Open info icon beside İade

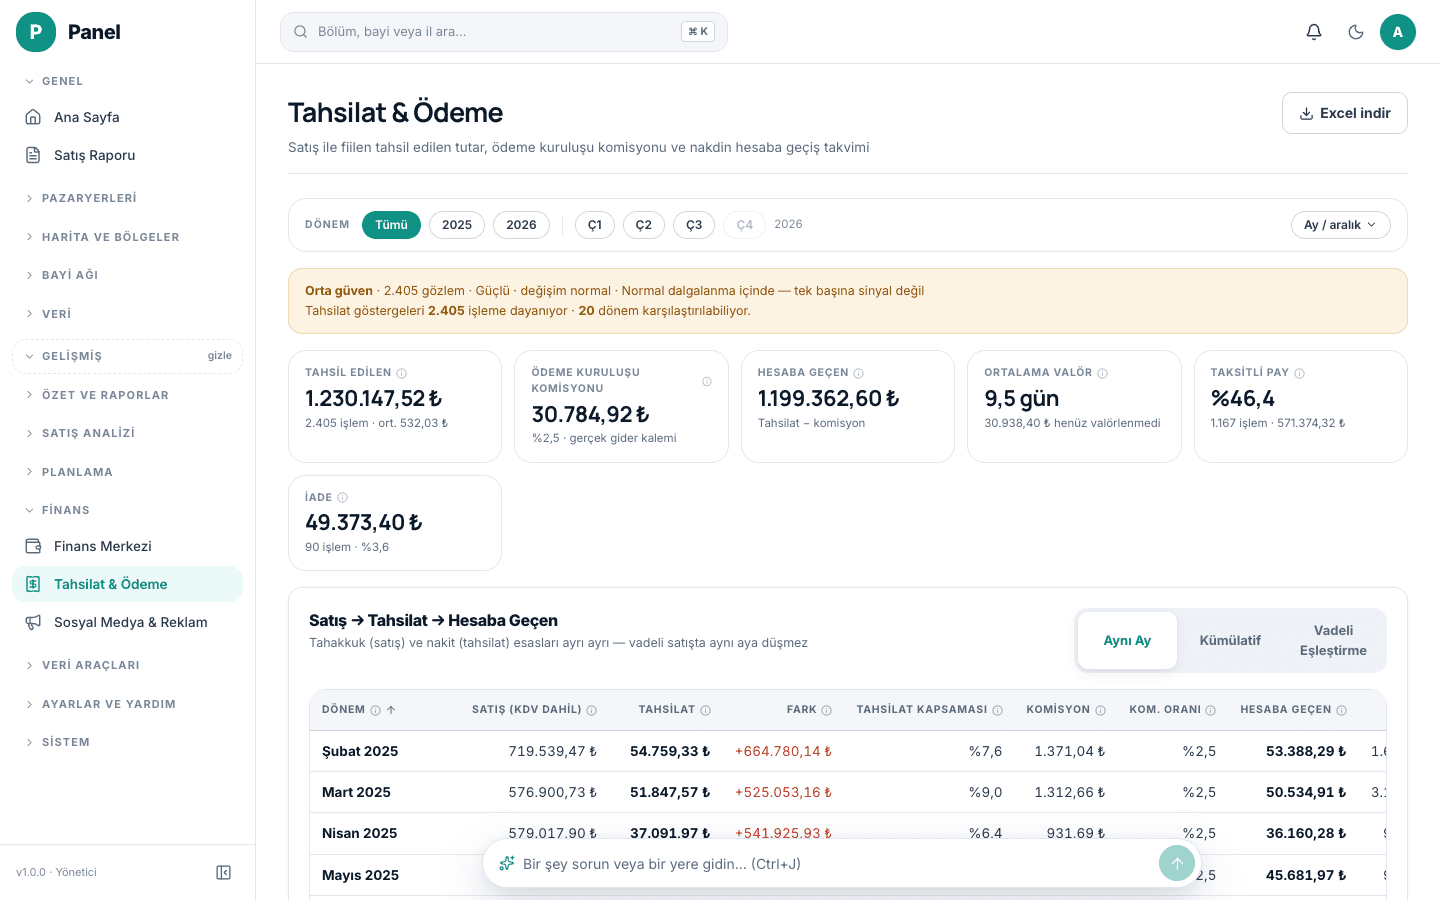[343, 497]
